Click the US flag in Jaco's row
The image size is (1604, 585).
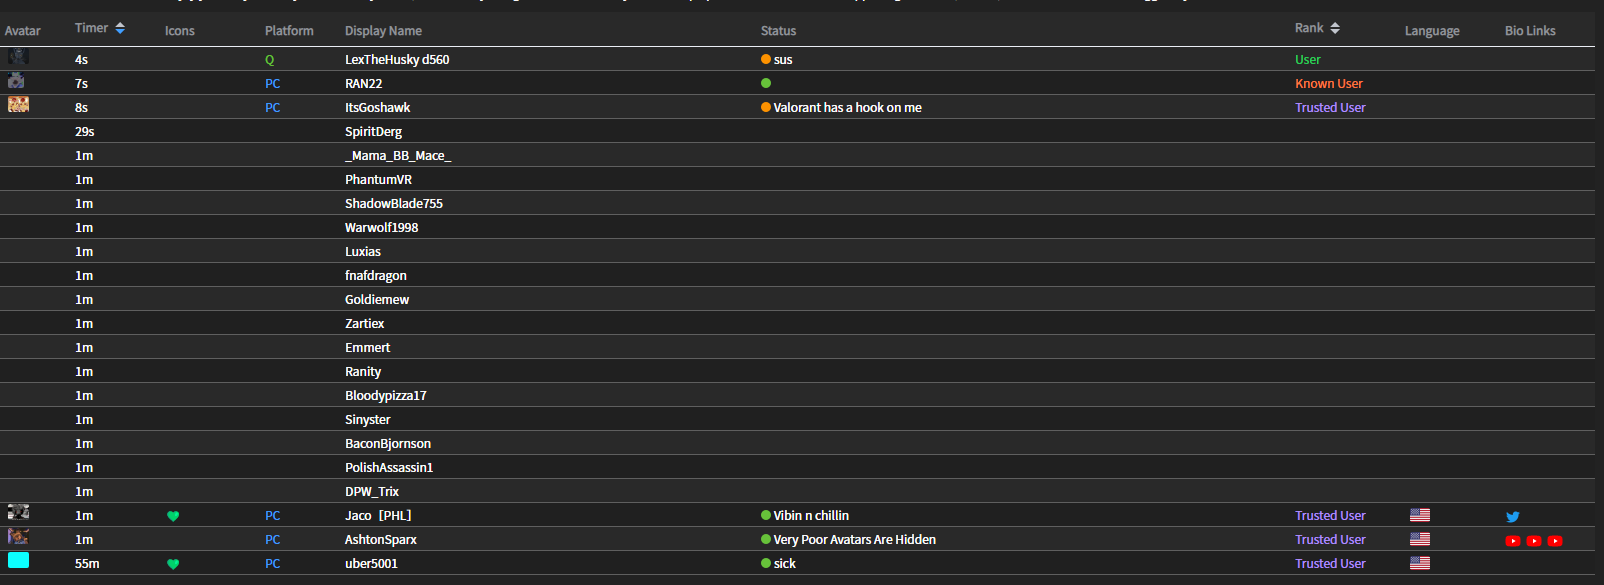click(1420, 515)
